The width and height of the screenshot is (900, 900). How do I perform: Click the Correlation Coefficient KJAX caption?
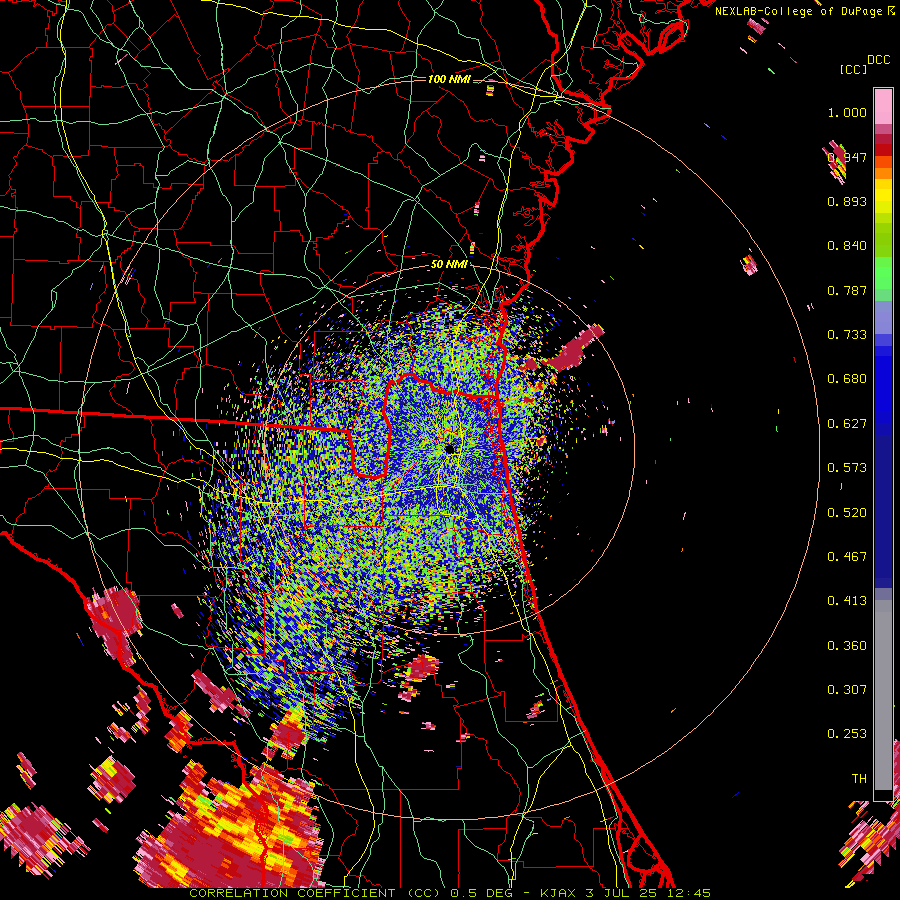[x=450, y=893]
